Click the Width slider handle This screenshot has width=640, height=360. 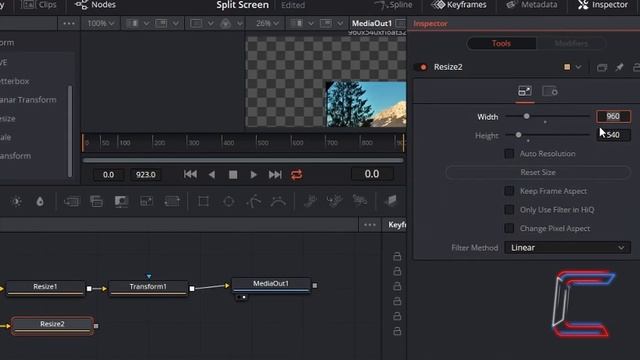pyautogui.click(x=527, y=116)
